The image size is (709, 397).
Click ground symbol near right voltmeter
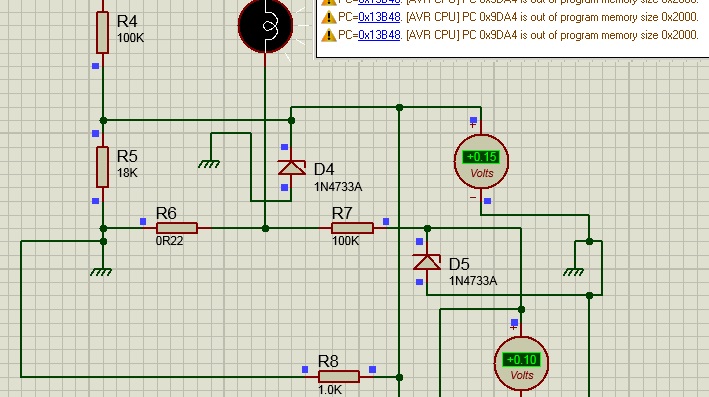573,272
